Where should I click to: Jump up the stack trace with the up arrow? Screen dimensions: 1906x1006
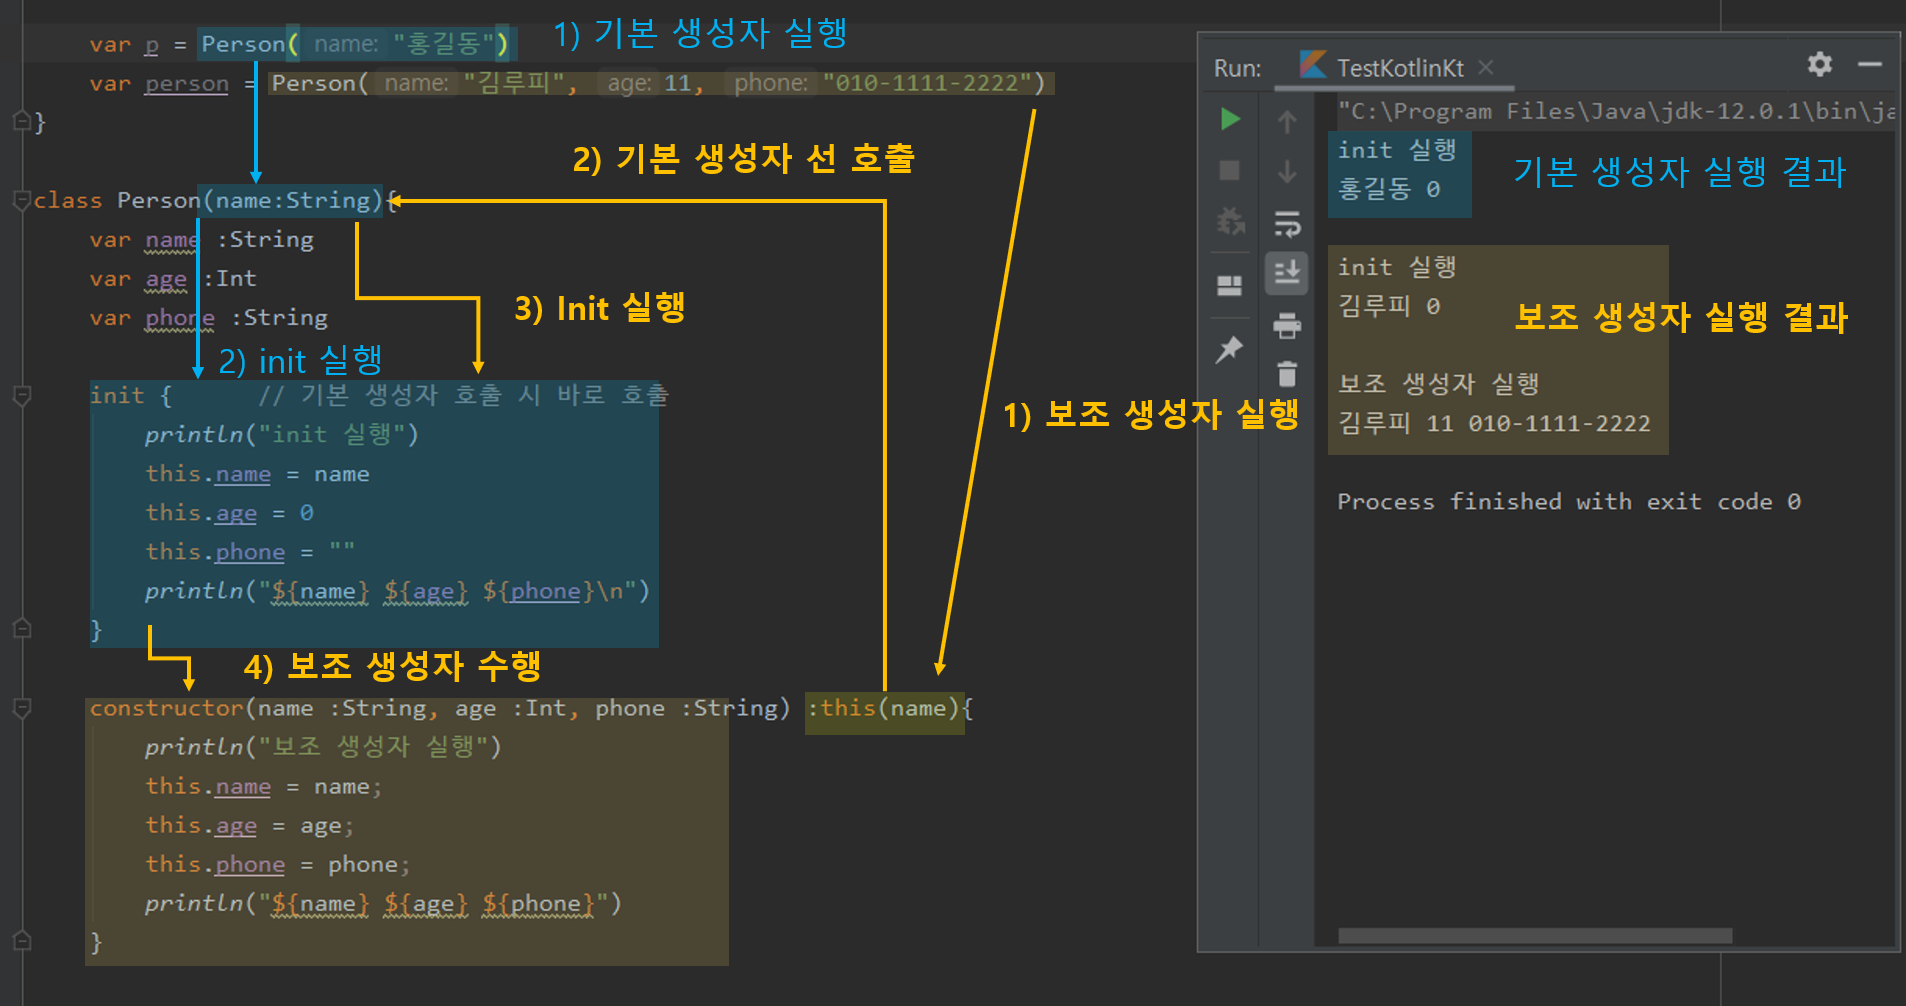pyautogui.click(x=1287, y=121)
